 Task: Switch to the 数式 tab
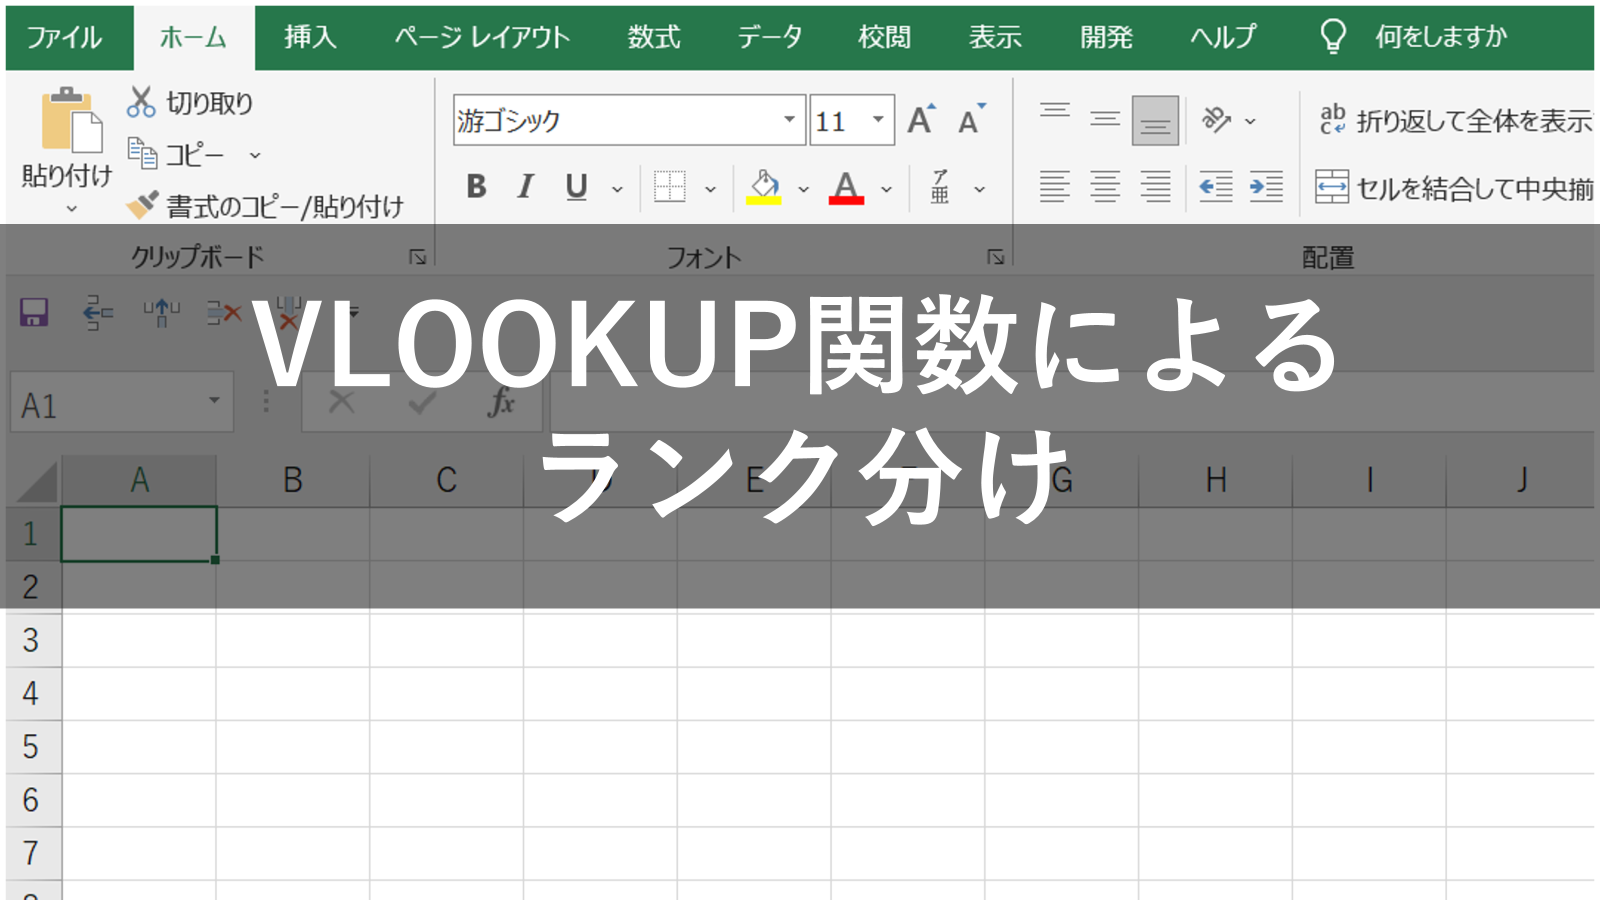[x=654, y=37]
